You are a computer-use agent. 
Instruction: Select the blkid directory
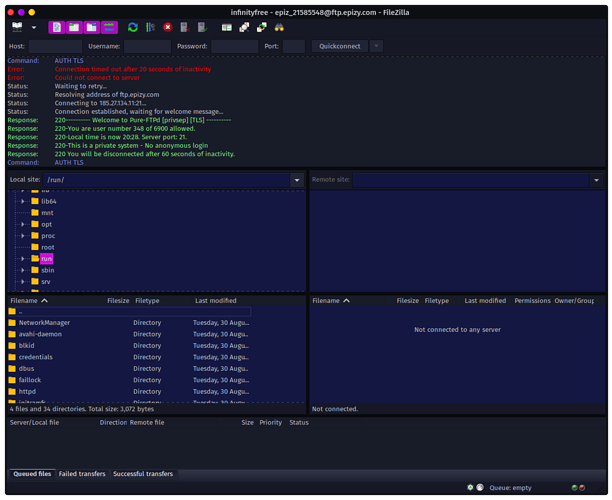pos(129,346)
